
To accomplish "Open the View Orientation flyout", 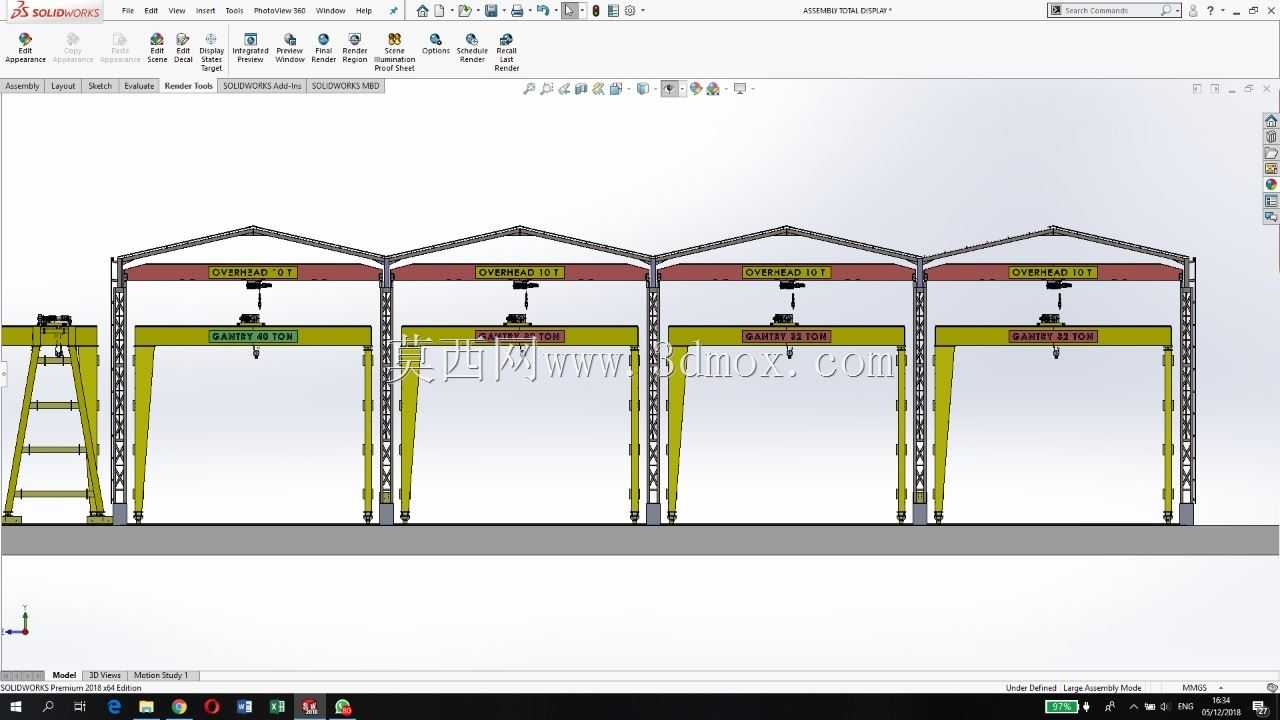I will (x=616, y=89).
